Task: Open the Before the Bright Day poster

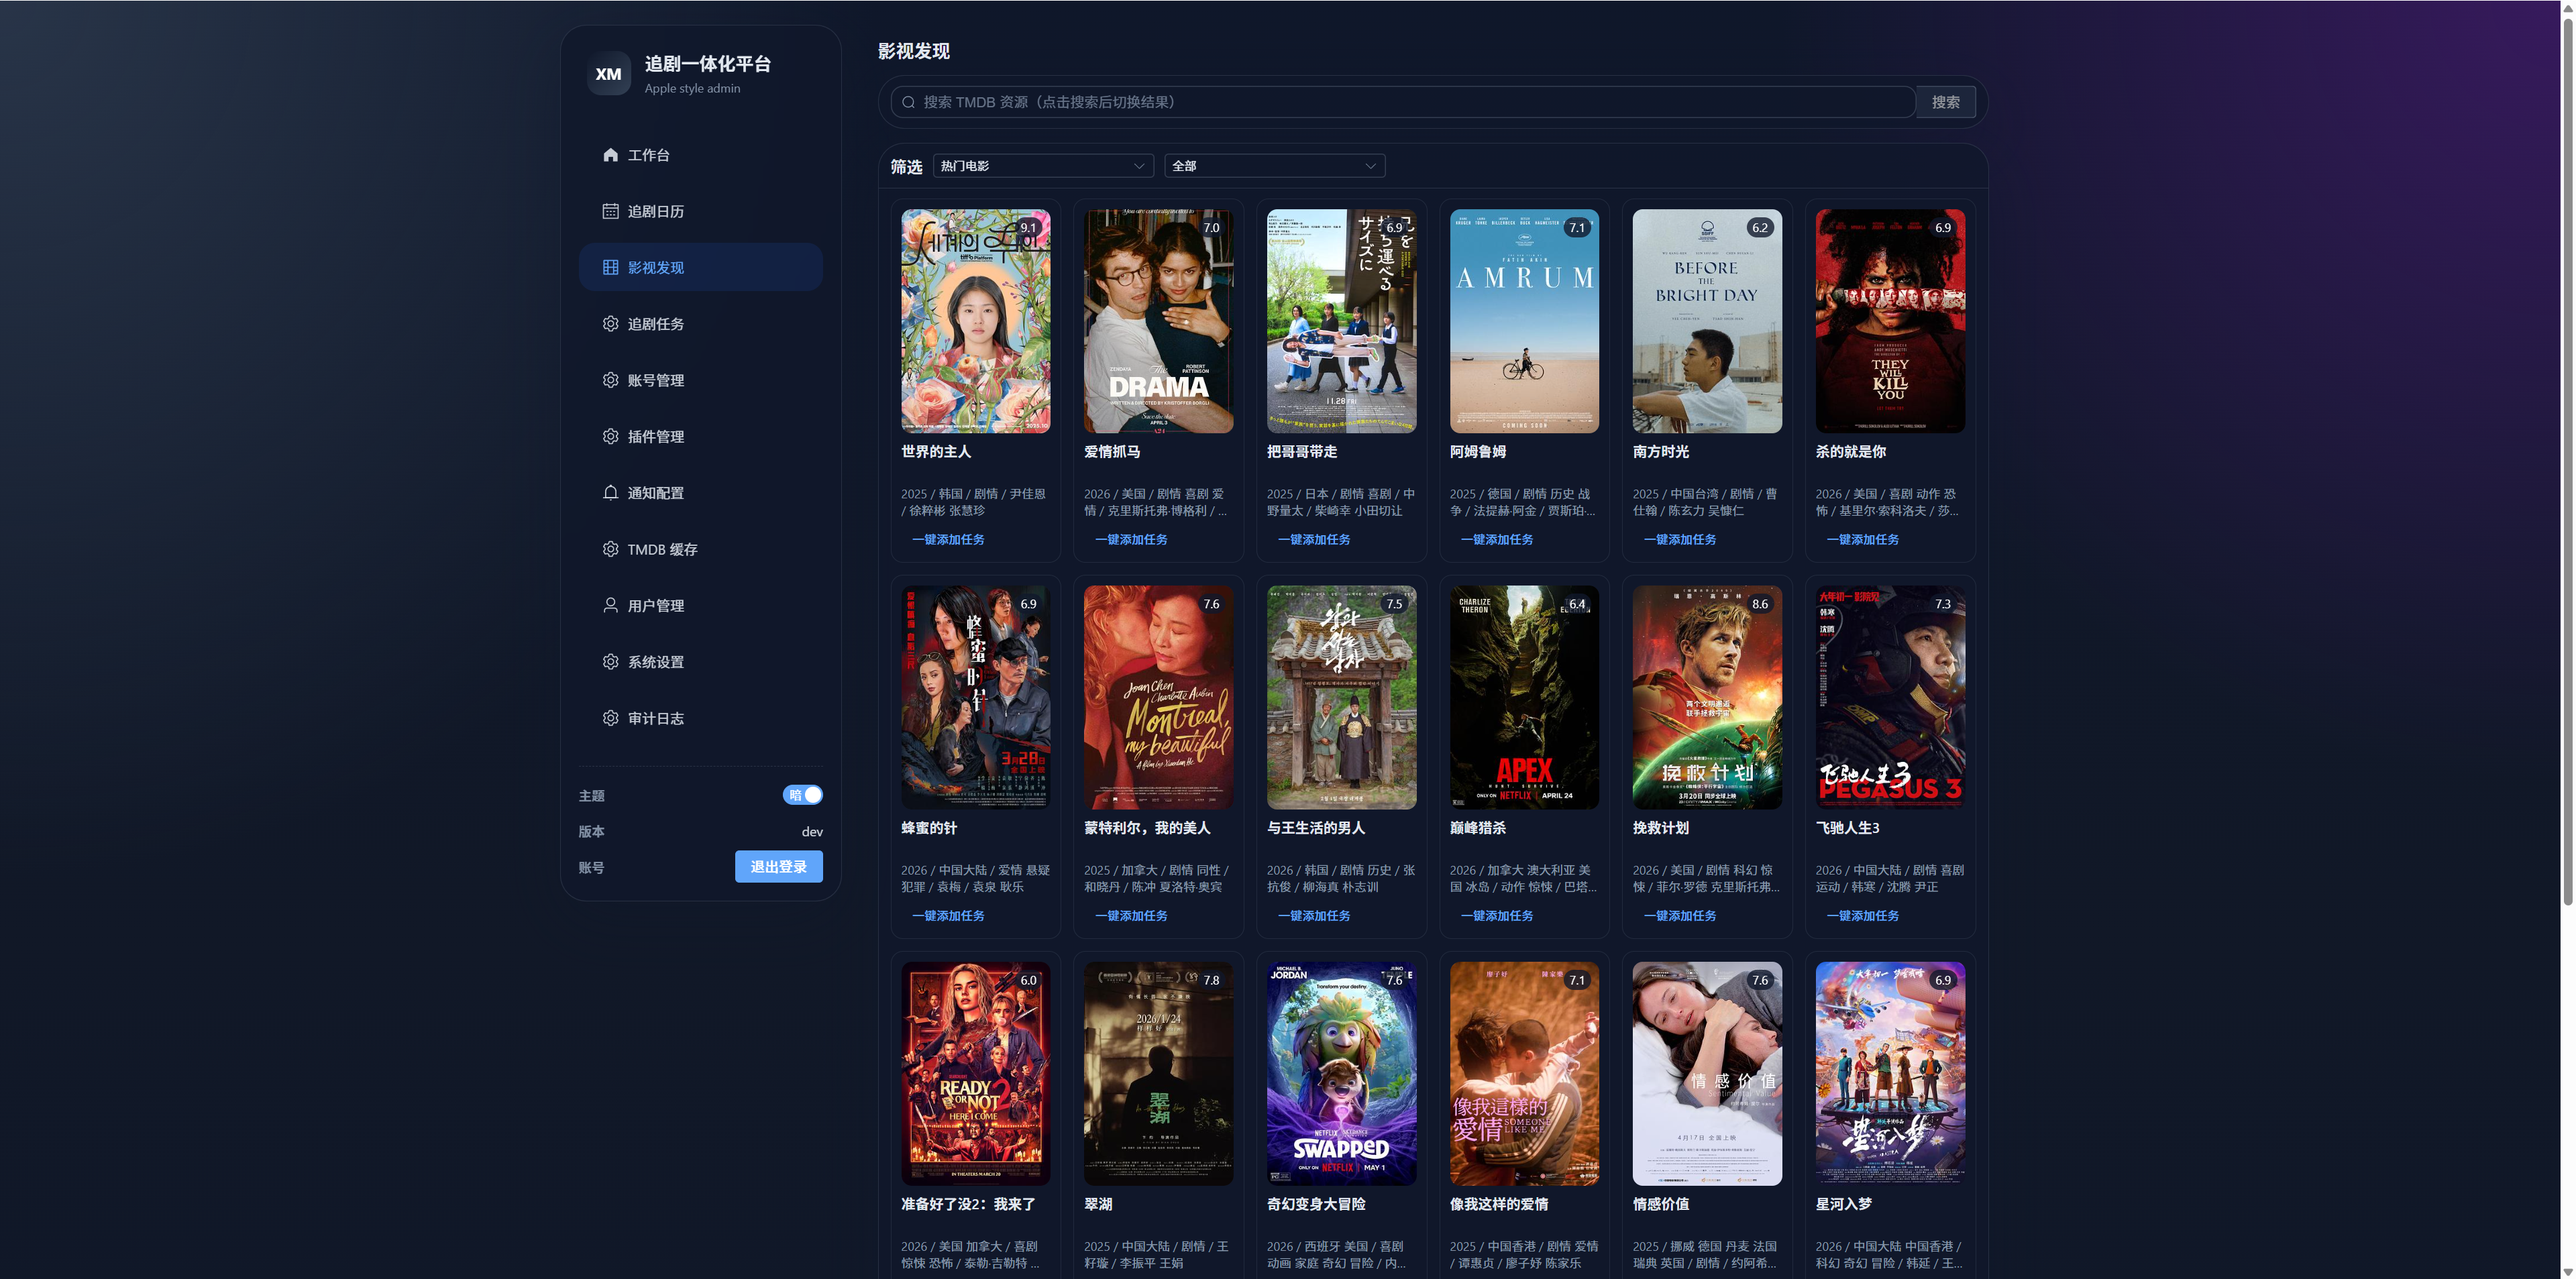Action: tap(1707, 321)
